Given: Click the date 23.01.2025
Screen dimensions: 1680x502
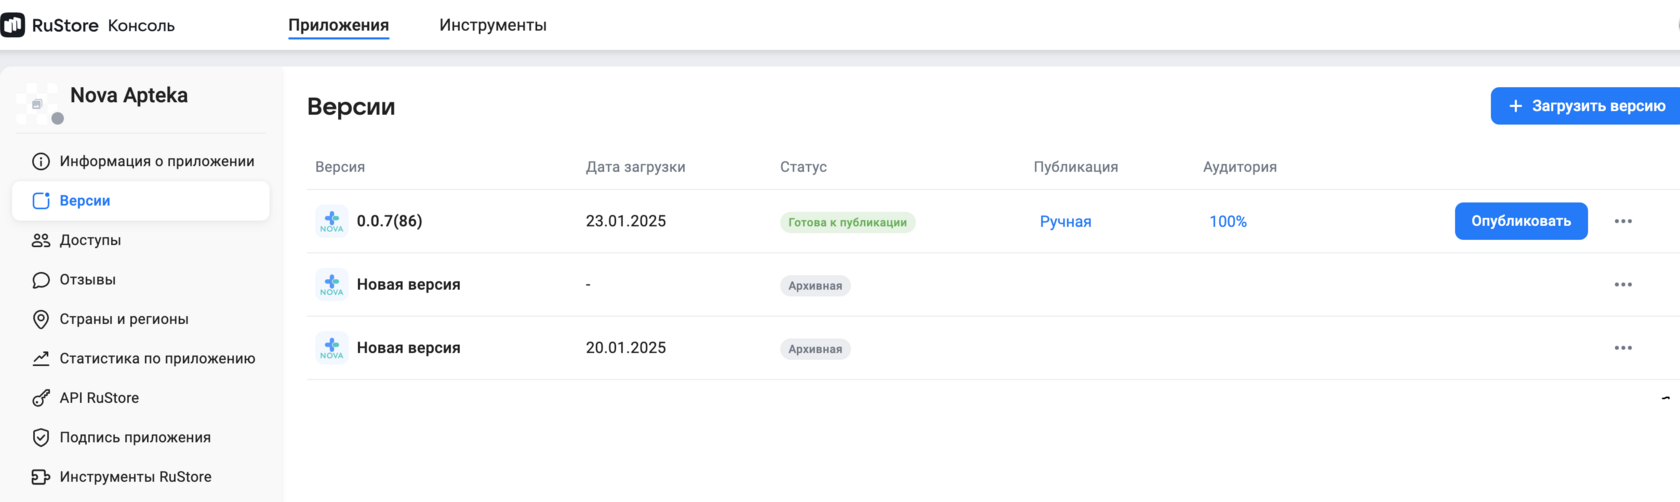Looking at the screenshot, I should tap(626, 221).
